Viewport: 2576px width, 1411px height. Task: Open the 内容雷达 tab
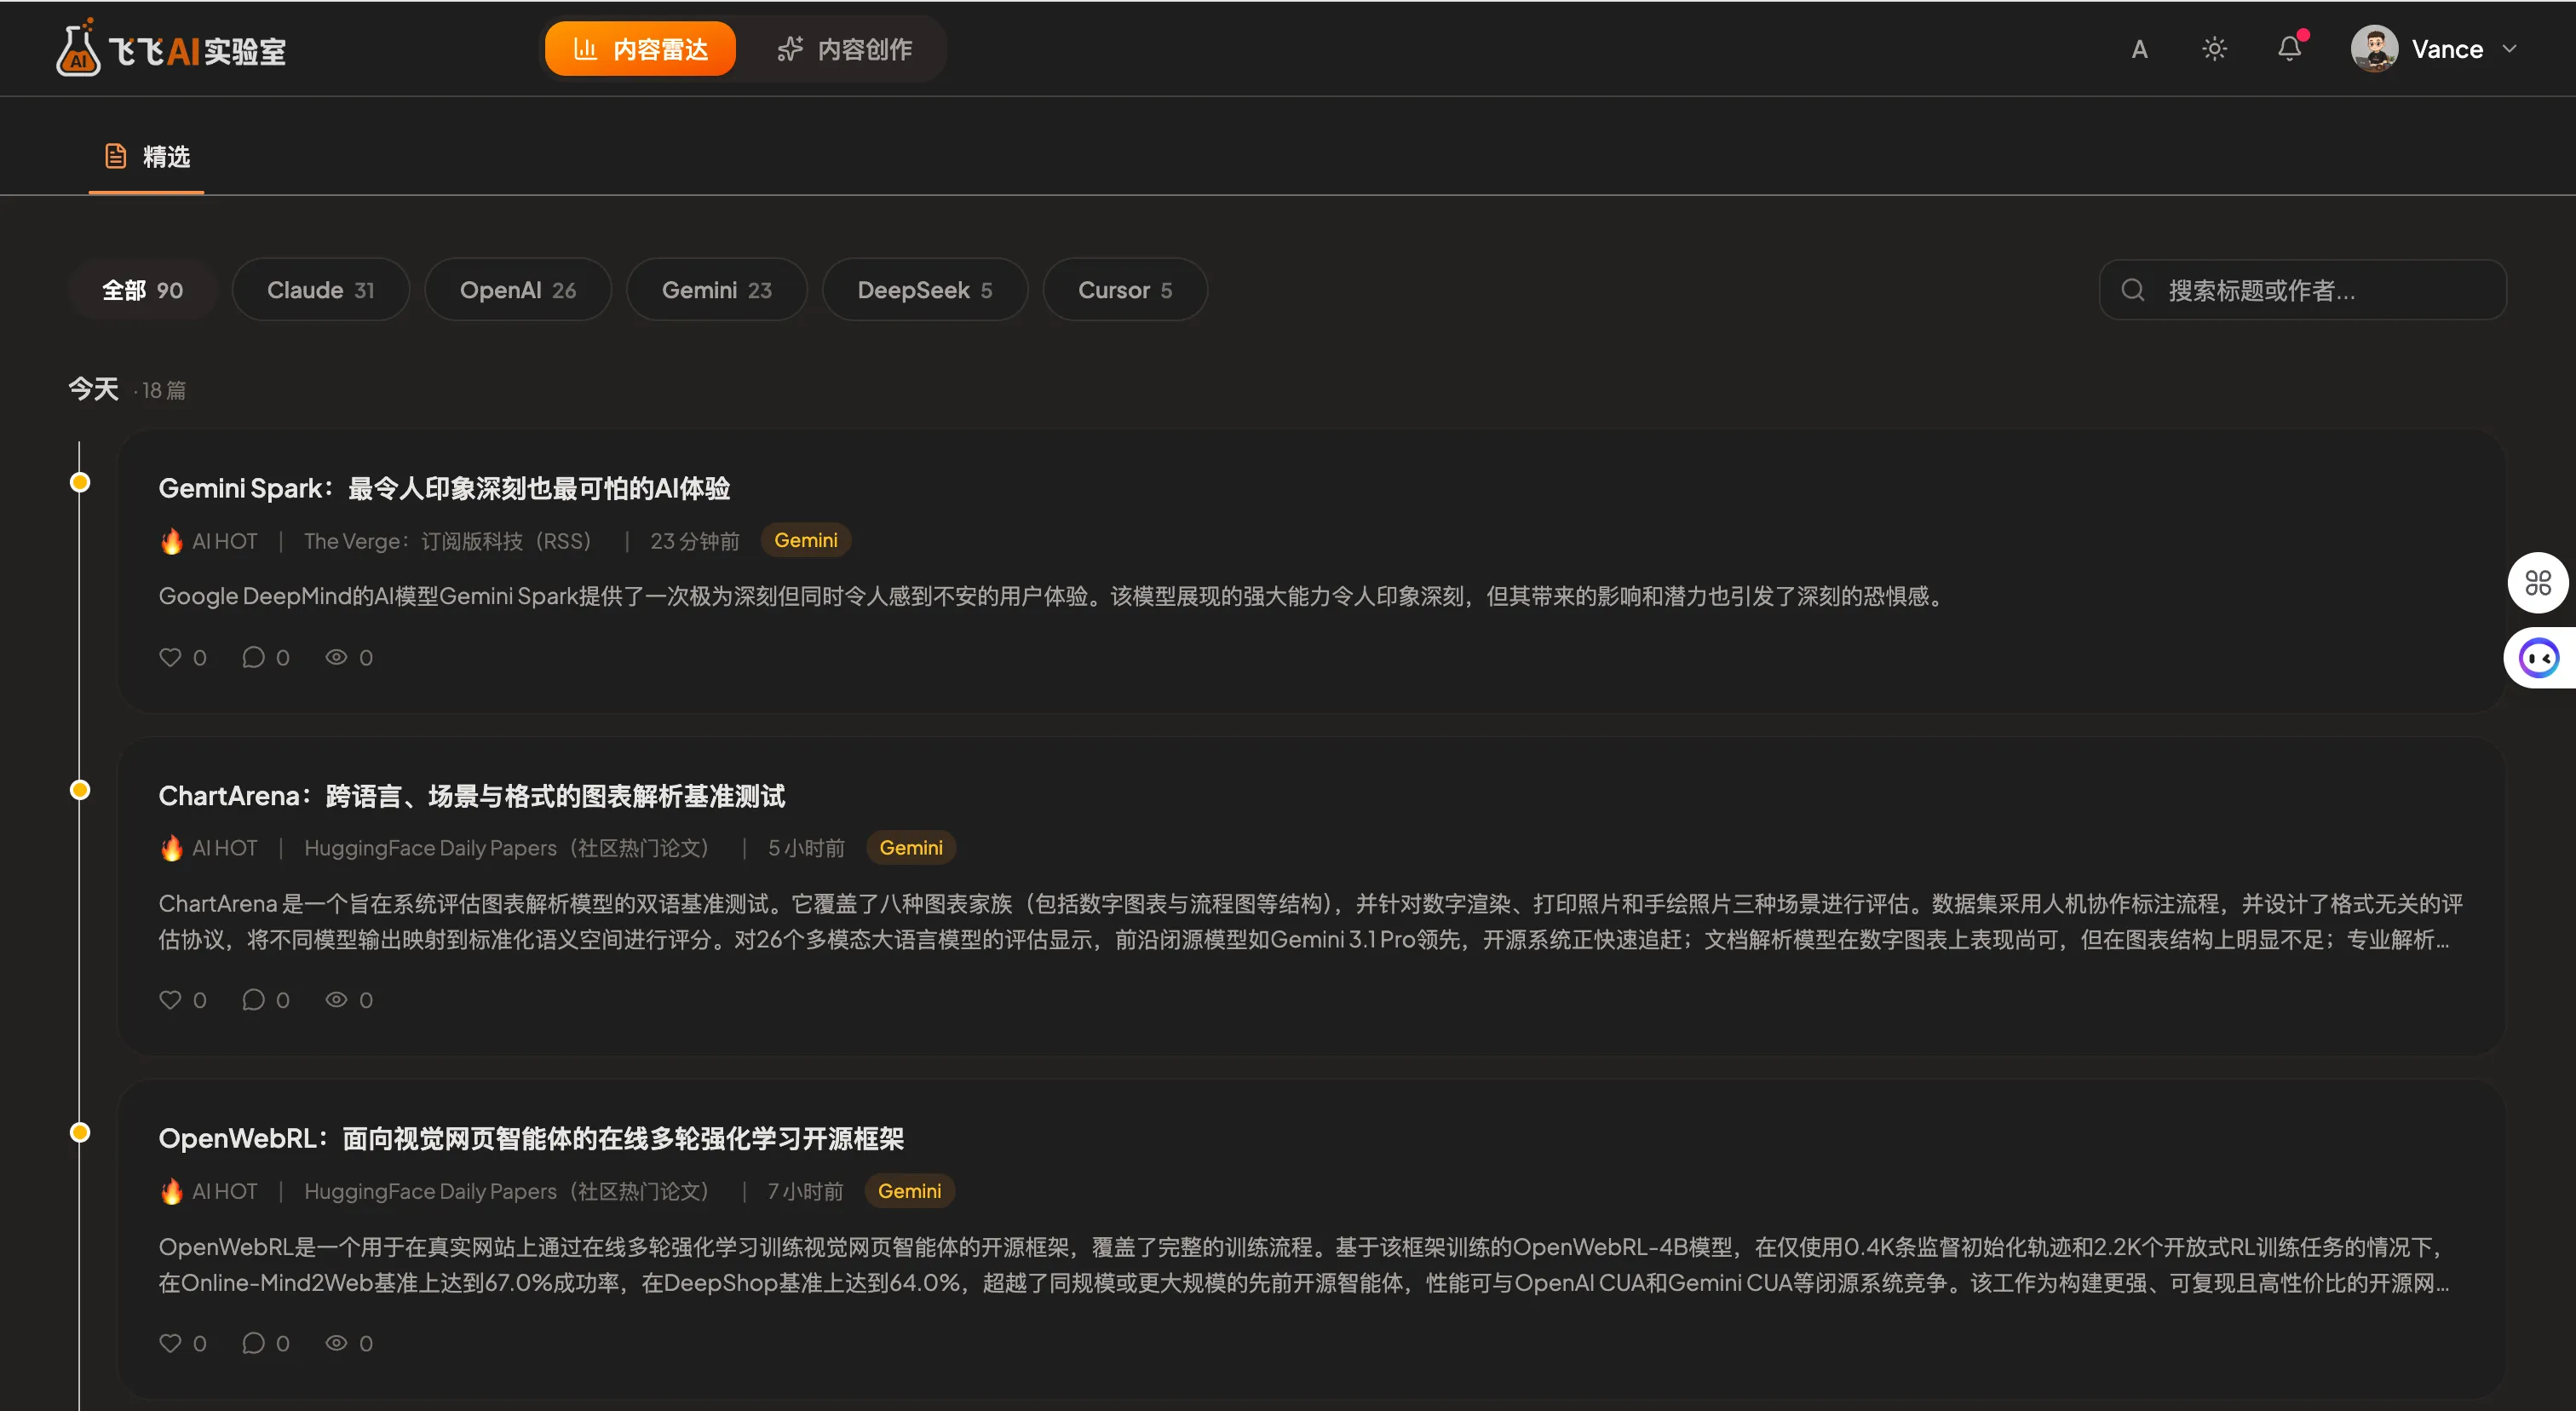pyautogui.click(x=640, y=49)
